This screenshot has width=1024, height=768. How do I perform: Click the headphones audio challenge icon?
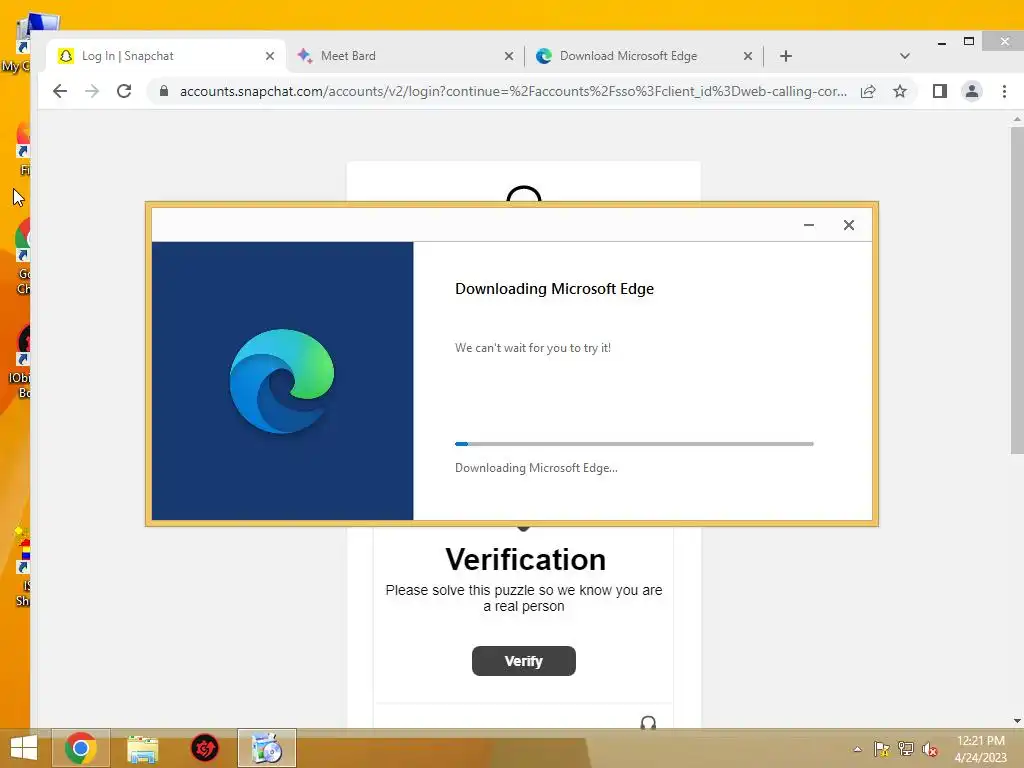click(x=648, y=722)
